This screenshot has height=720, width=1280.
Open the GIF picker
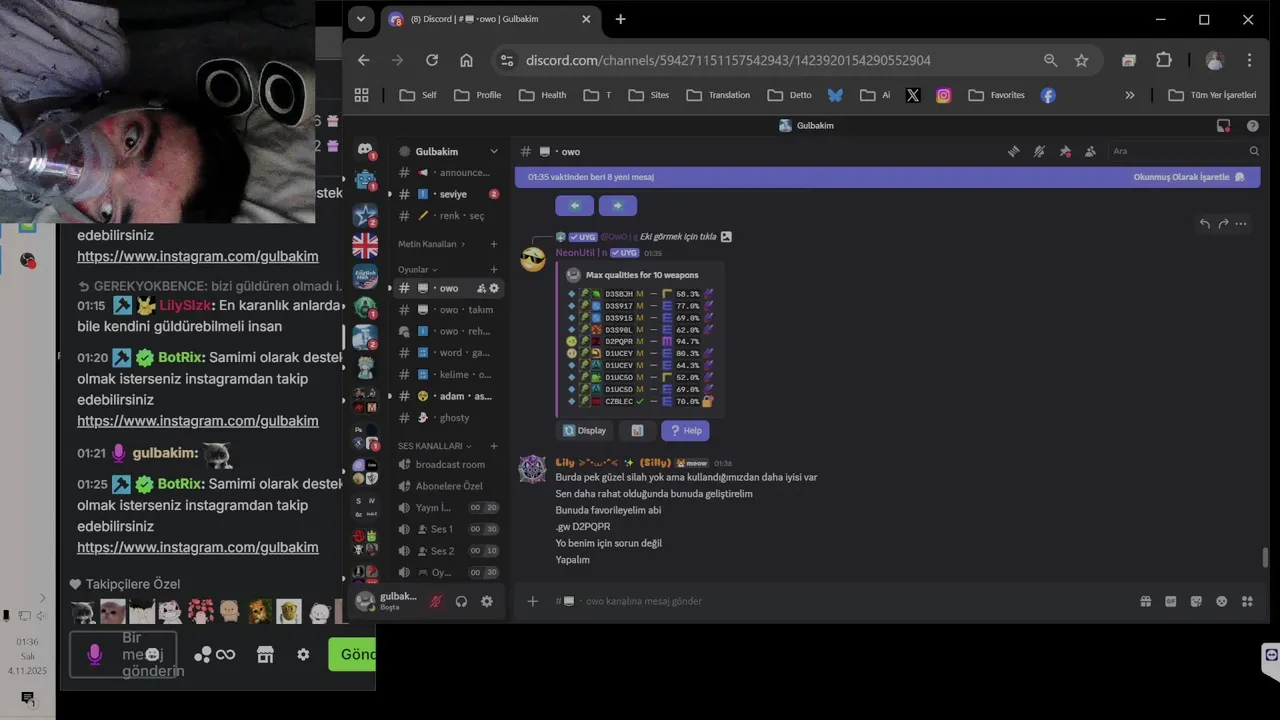click(x=1171, y=601)
